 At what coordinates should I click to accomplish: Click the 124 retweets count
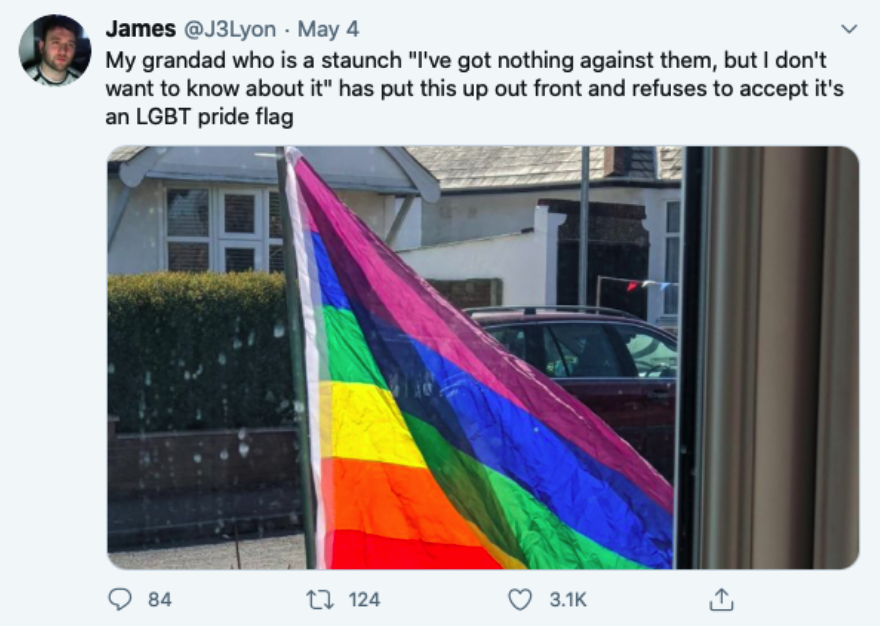[364, 600]
